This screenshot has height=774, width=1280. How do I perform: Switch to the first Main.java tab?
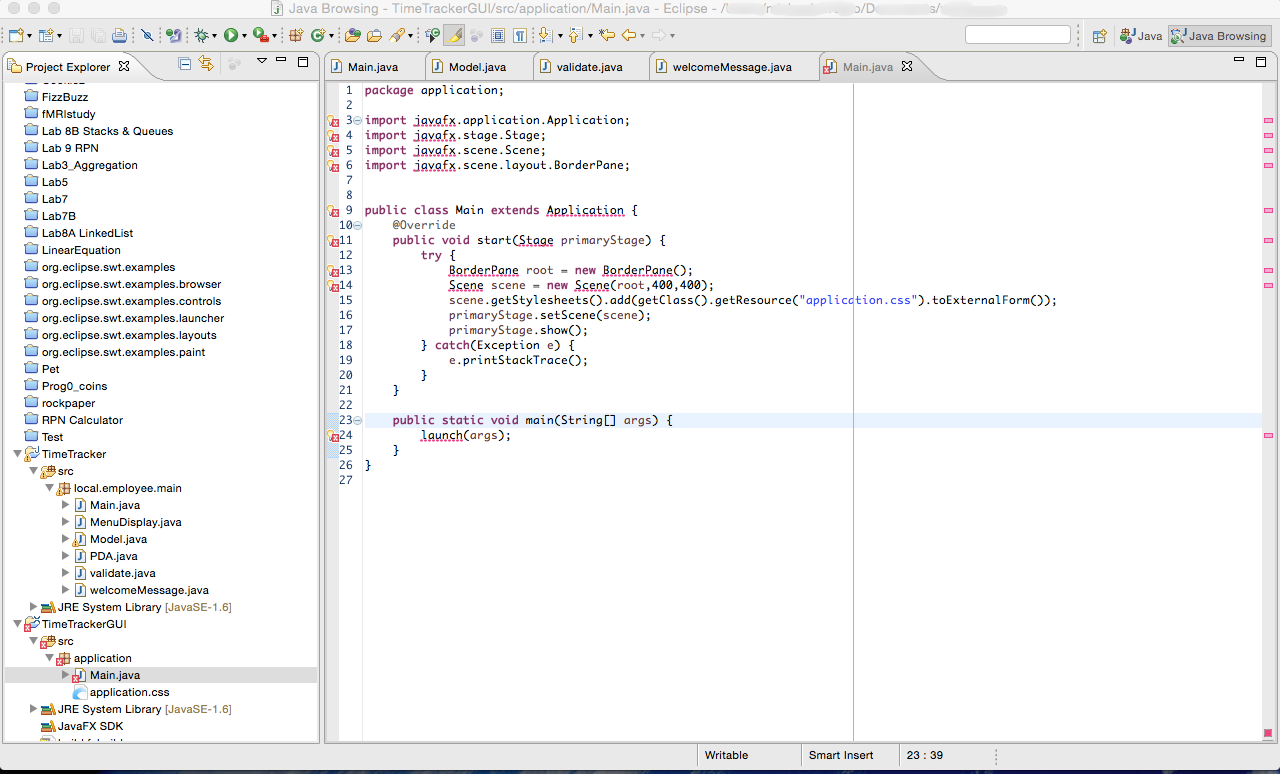coord(374,67)
